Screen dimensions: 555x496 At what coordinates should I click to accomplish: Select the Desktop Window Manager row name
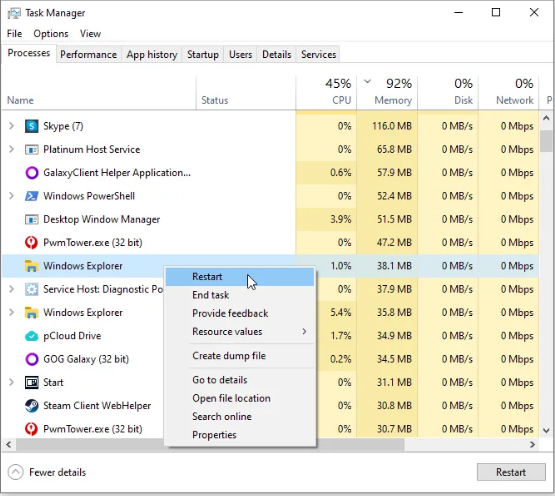tap(102, 220)
